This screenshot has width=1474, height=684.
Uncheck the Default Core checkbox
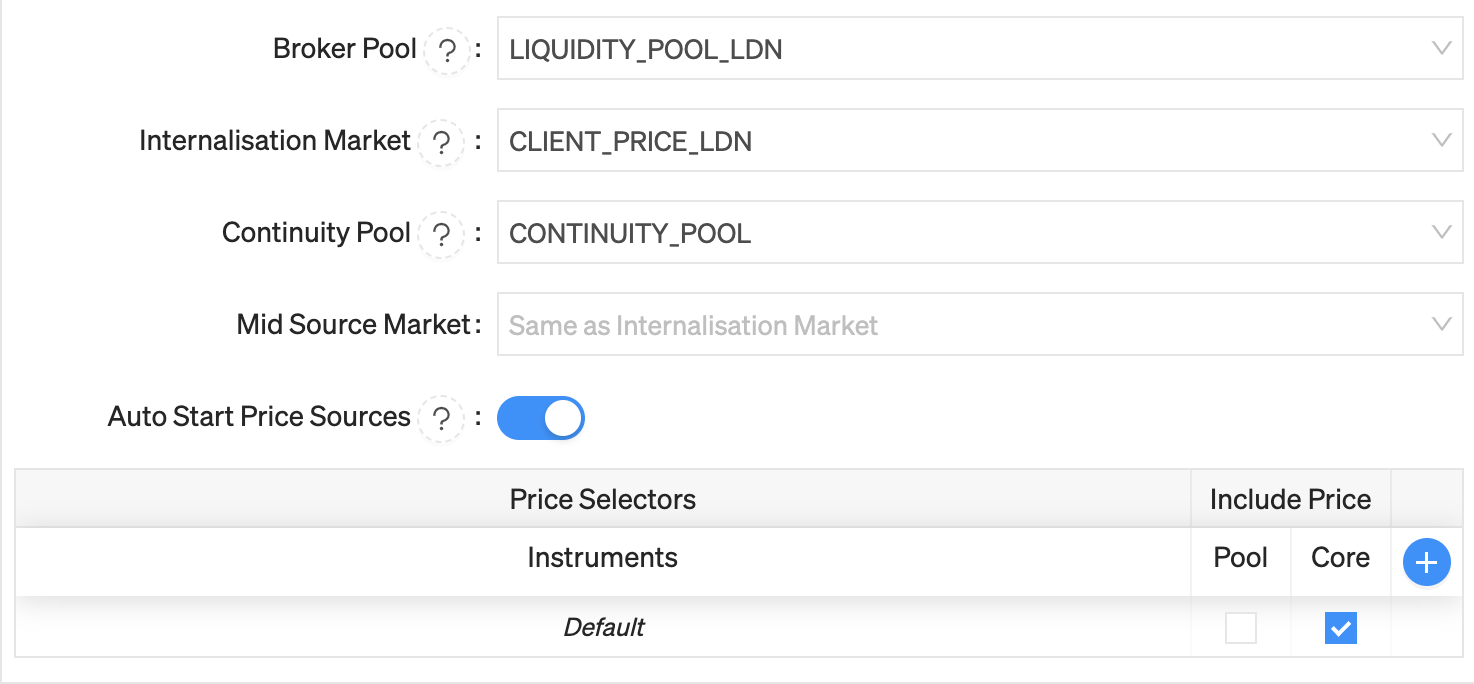click(1341, 628)
